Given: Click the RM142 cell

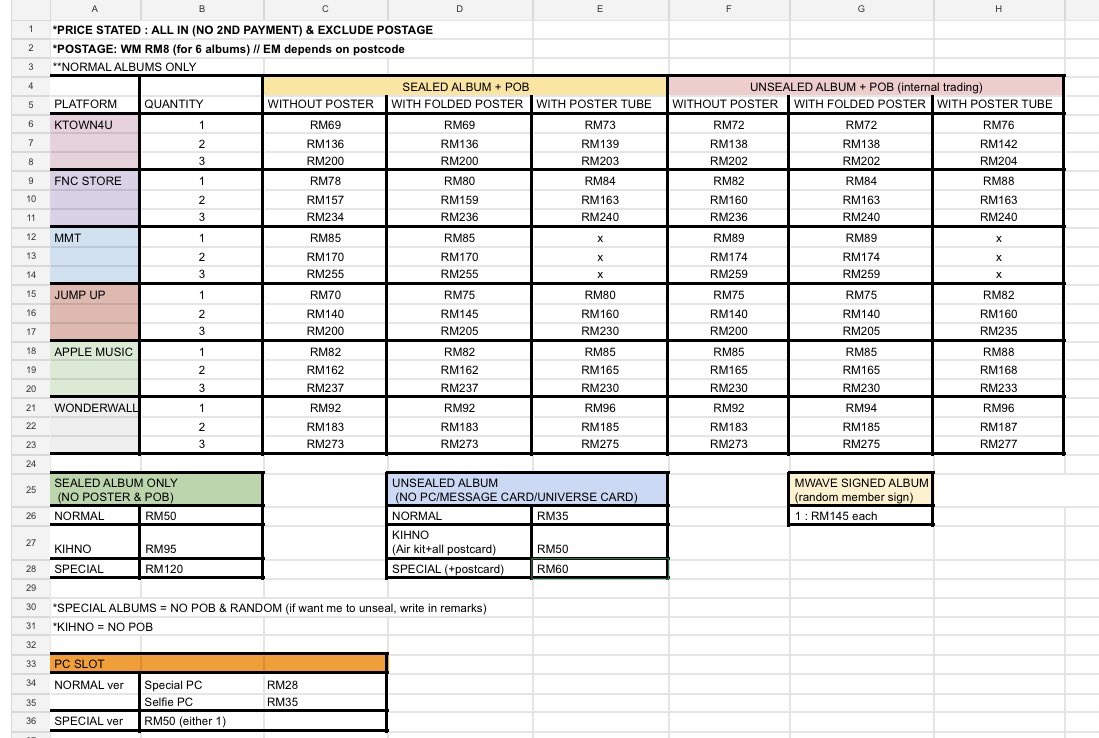Looking at the screenshot, I should point(998,144).
